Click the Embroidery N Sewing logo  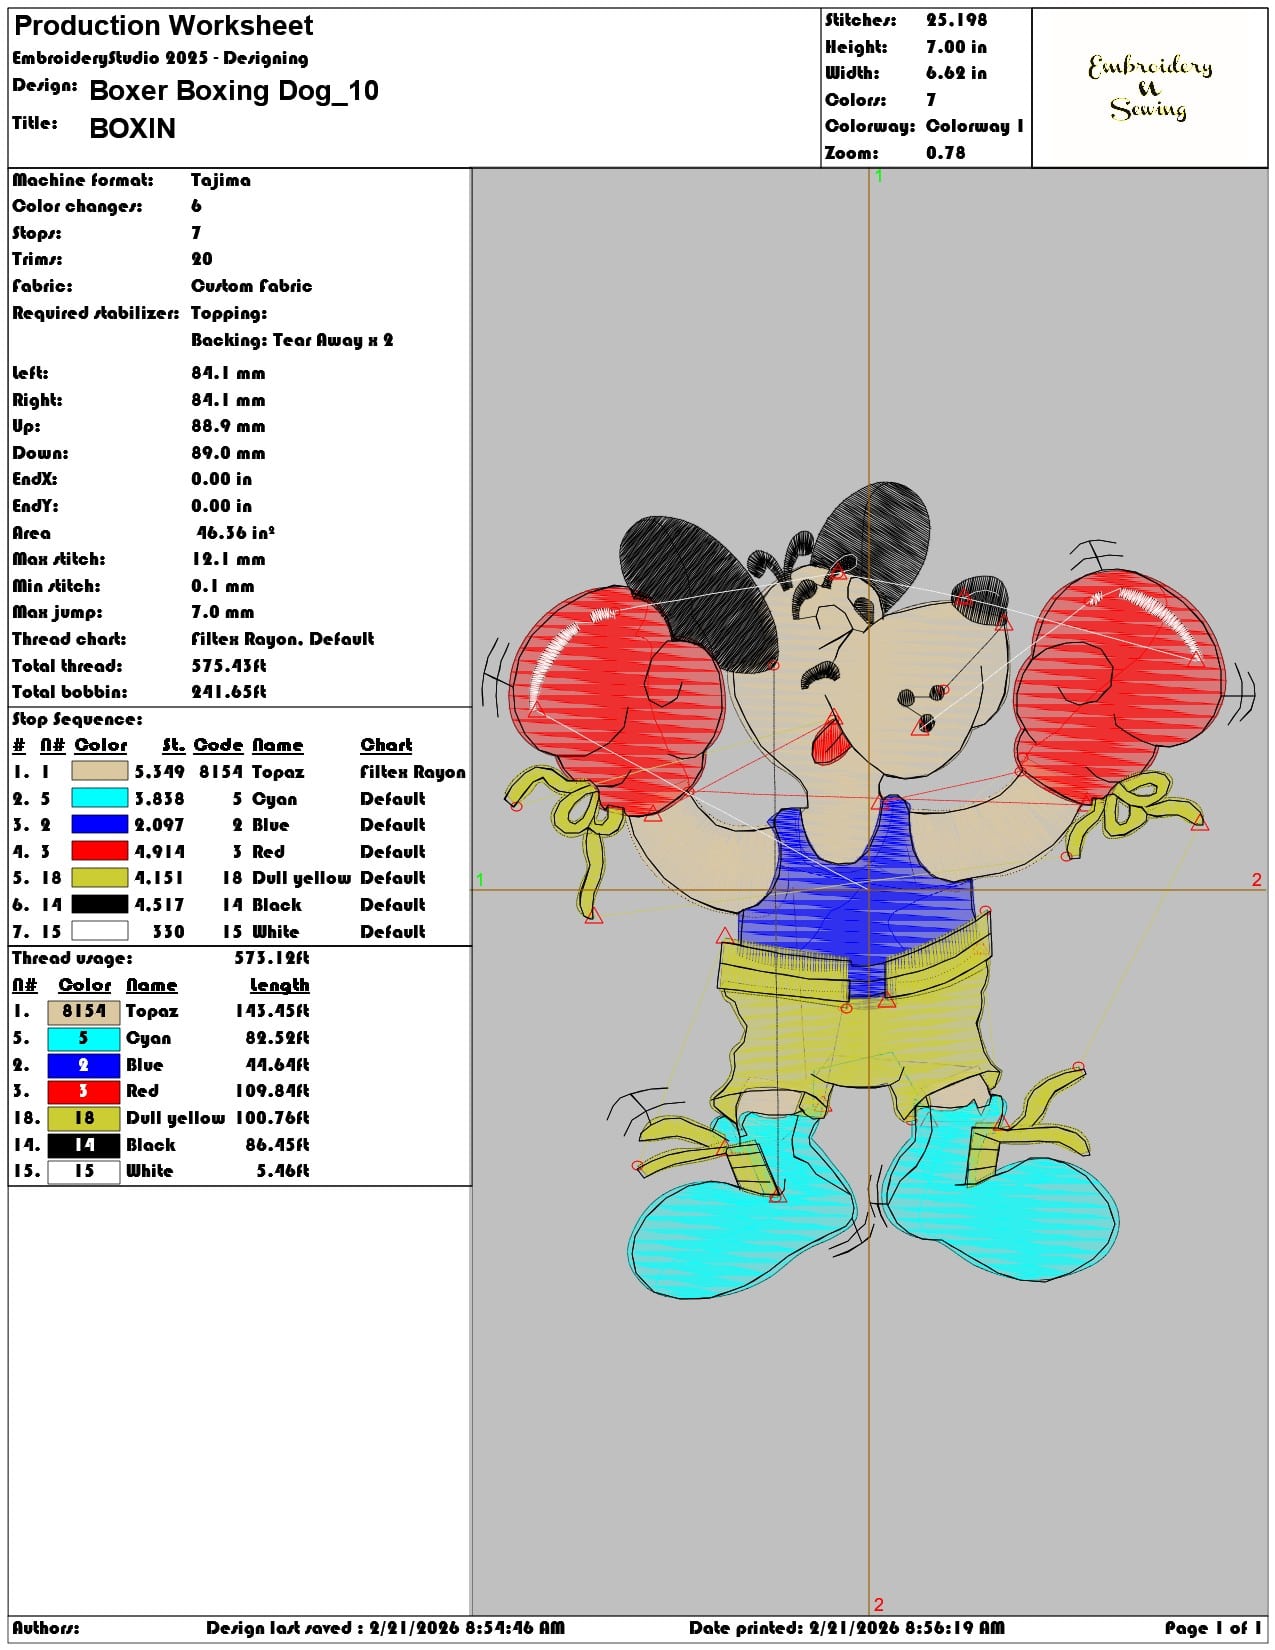[x=1150, y=87]
